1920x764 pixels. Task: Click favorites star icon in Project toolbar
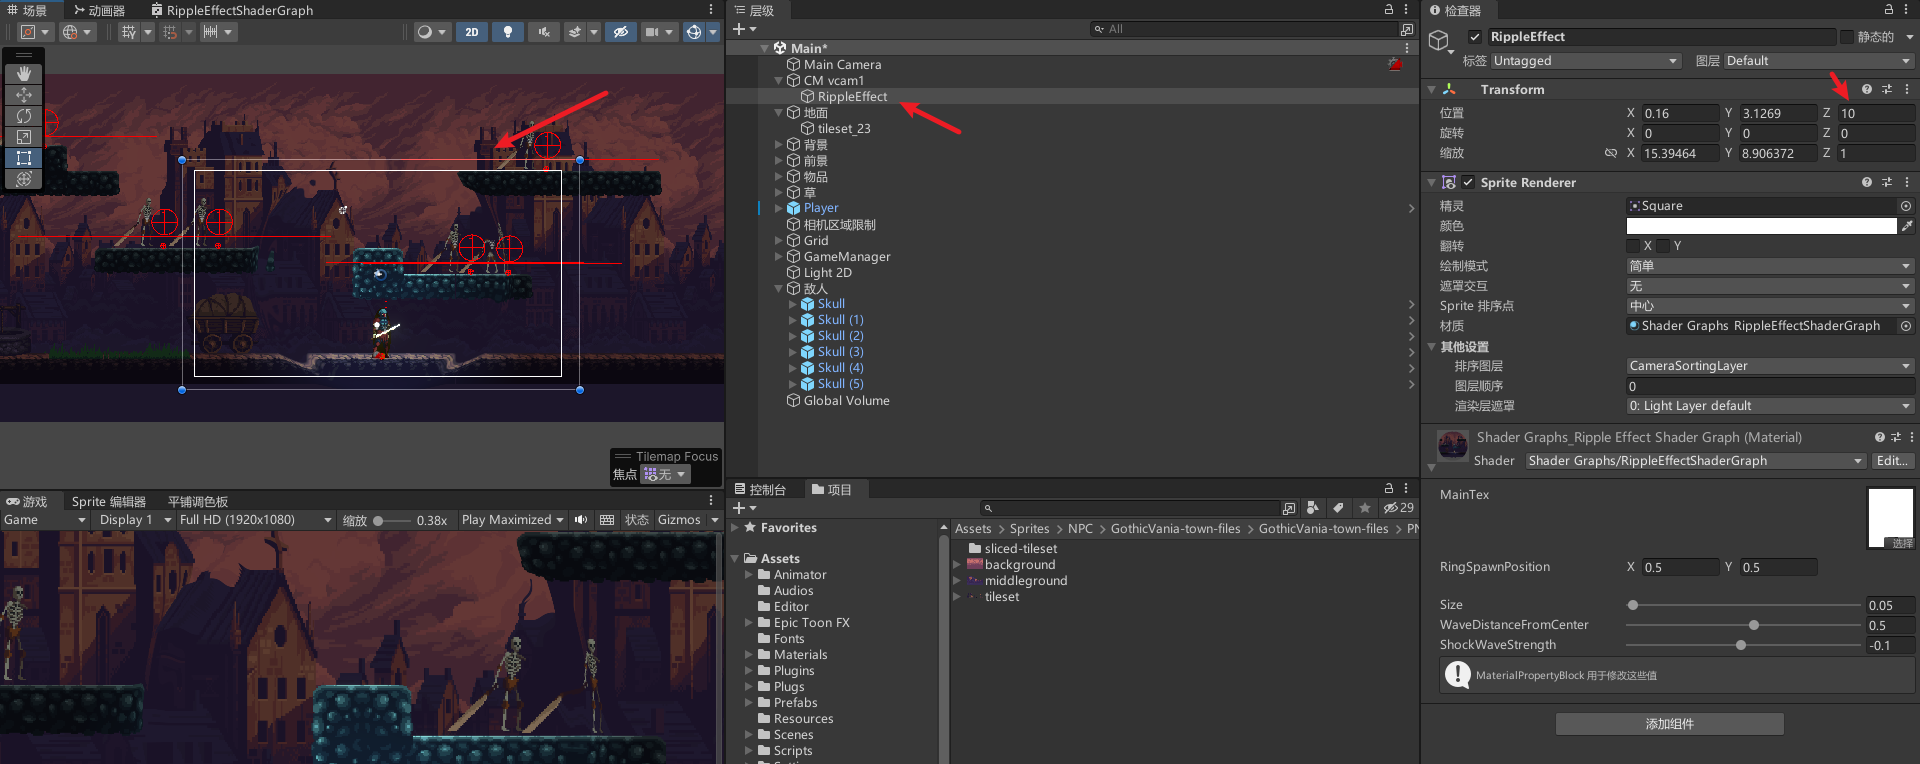pos(1364,508)
